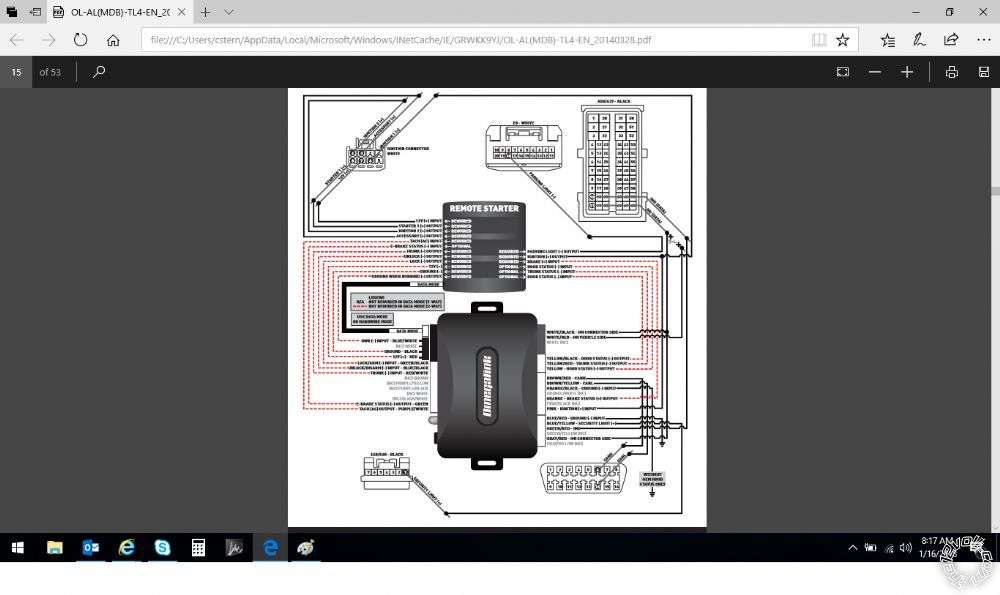
Task: Click the PDF page number box
Action: [16, 72]
